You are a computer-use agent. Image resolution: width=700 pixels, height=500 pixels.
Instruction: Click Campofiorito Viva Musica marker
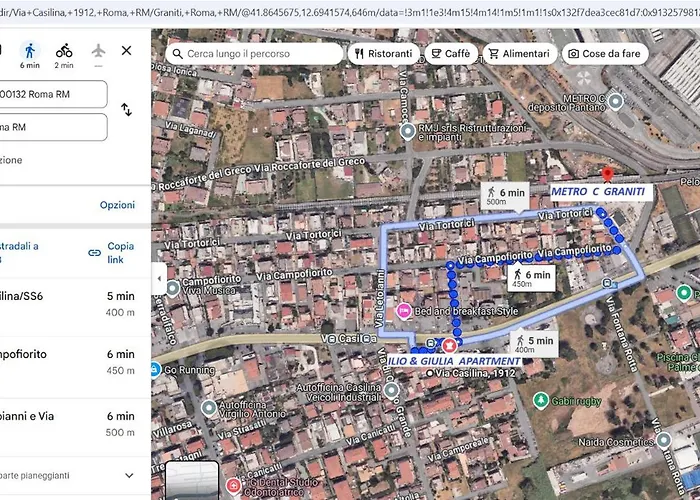click(173, 288)
